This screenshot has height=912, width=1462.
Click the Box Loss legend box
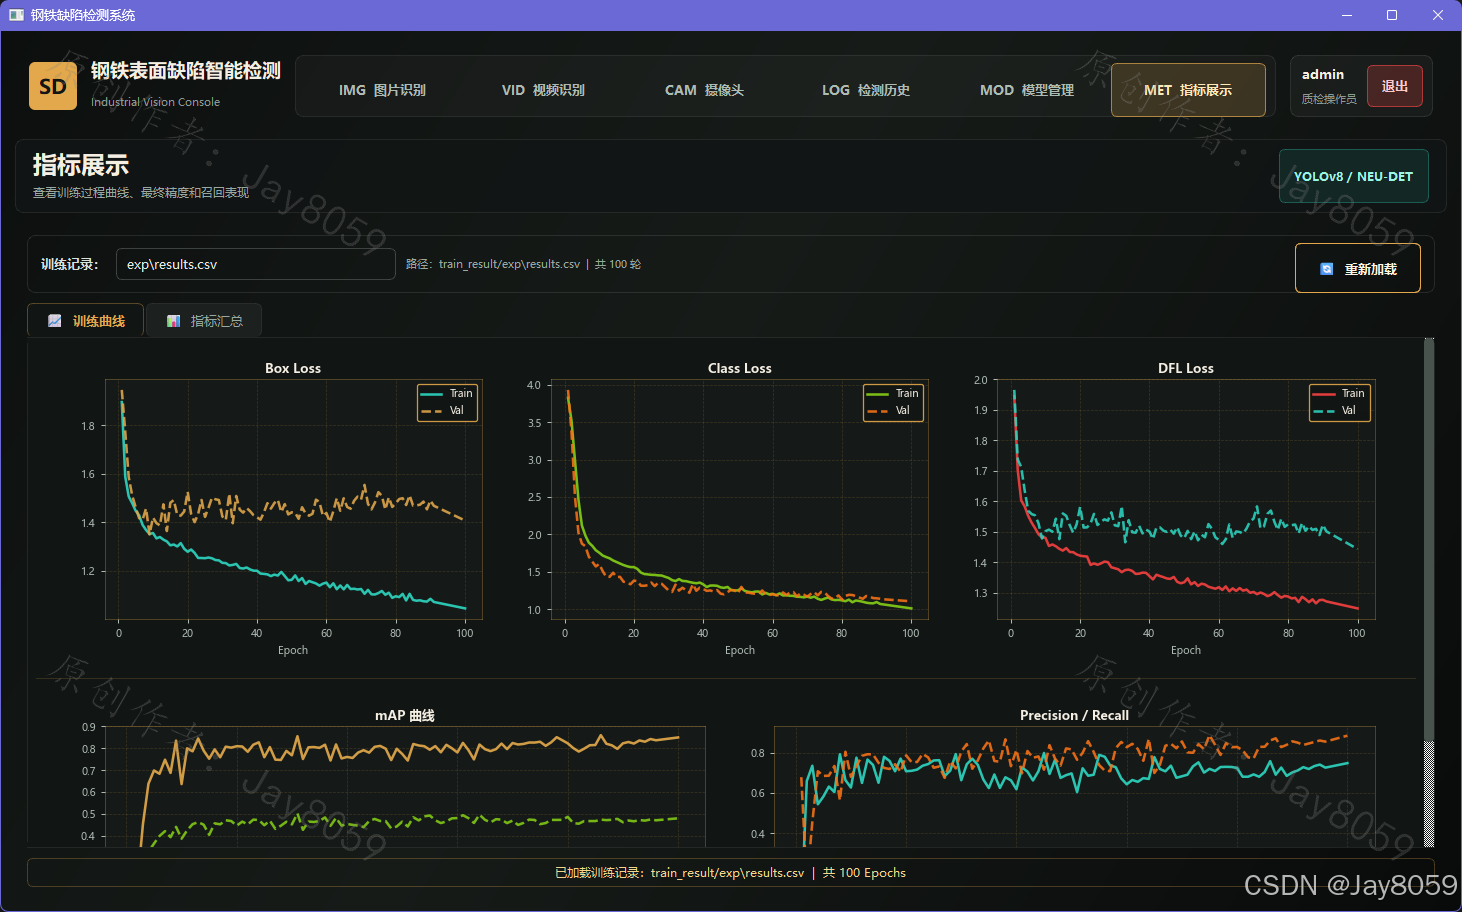tap(448, 402)
